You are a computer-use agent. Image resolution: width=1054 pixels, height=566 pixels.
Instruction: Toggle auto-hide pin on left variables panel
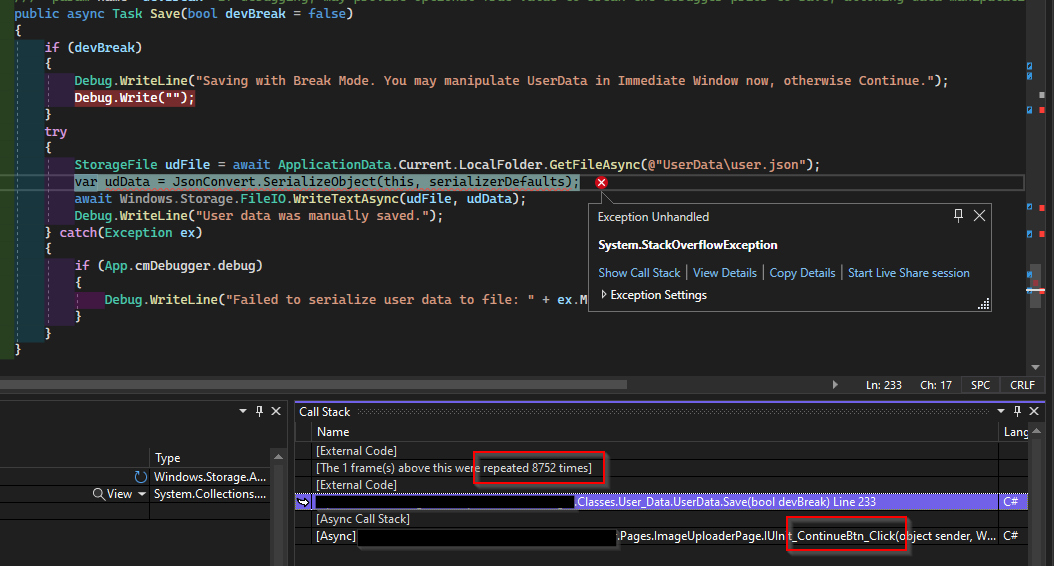click(260, 411)
